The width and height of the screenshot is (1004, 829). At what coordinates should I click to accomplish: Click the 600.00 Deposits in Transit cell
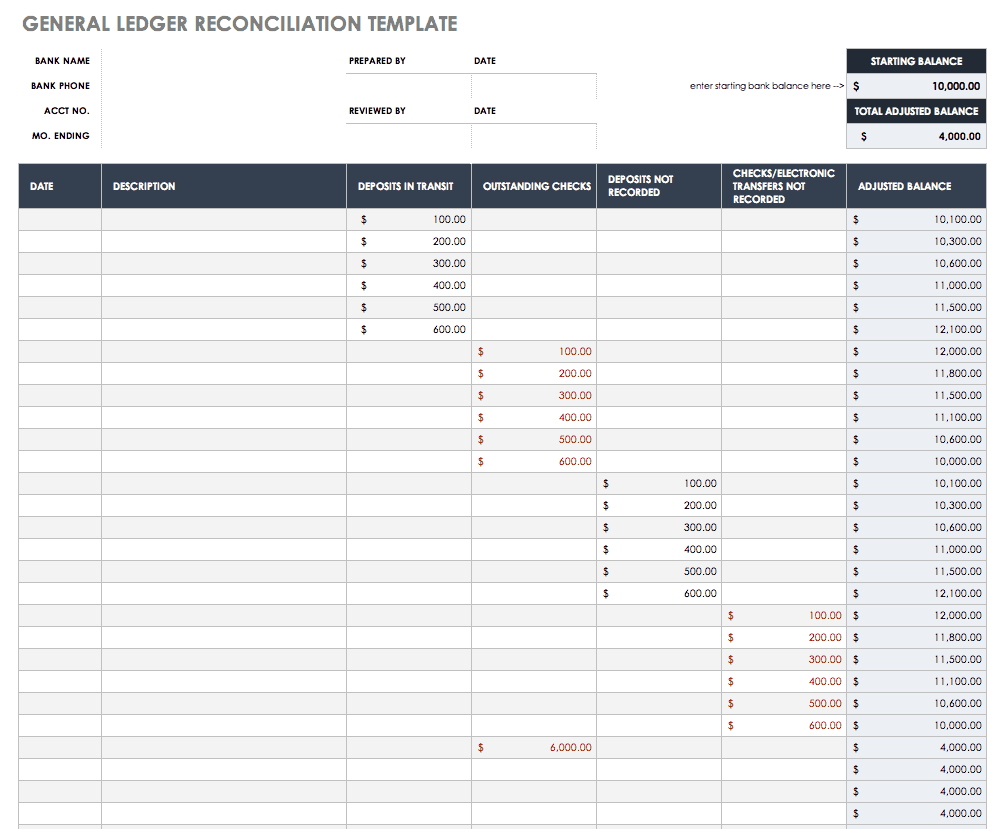pos(408,329)
